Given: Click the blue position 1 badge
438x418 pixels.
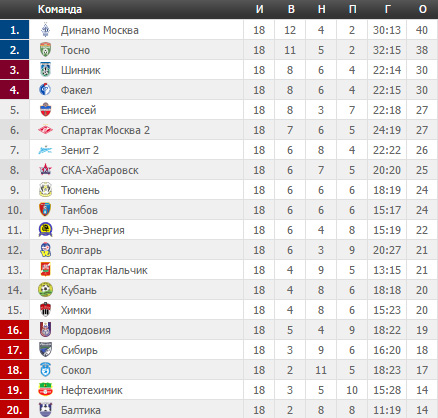Looking at the screenshot, I should pos(15,30).
